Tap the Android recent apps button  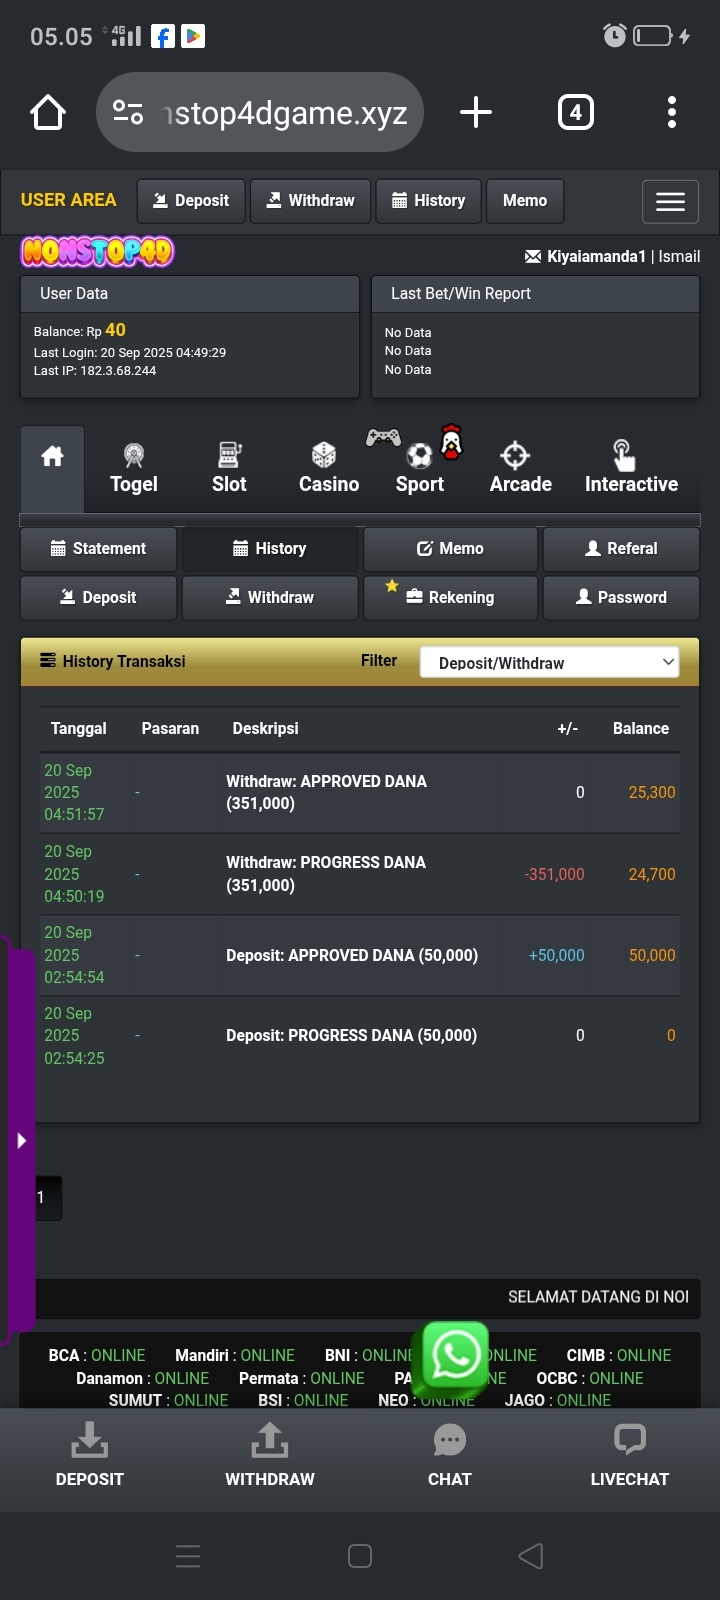coord(188,1556)
